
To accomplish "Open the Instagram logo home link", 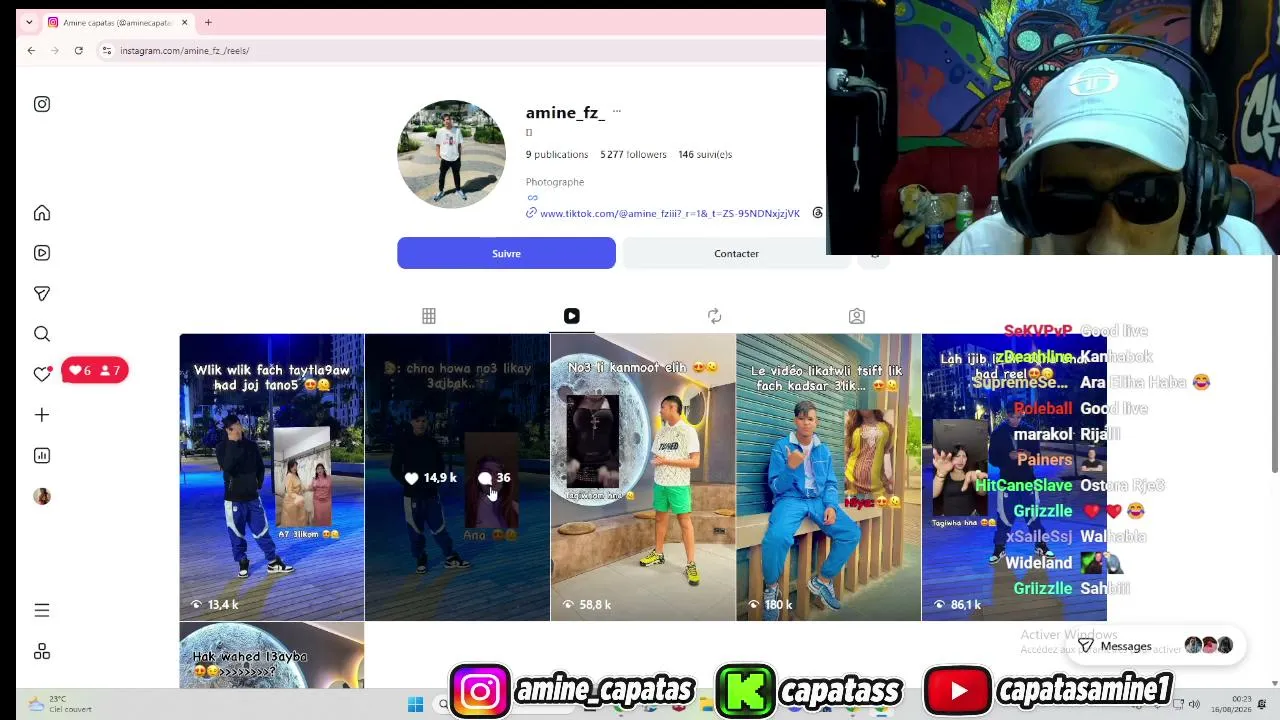I will tap(42, 104).
